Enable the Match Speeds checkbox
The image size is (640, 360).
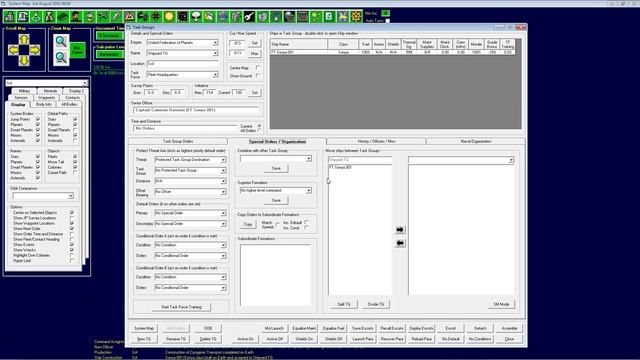point(278,224)
